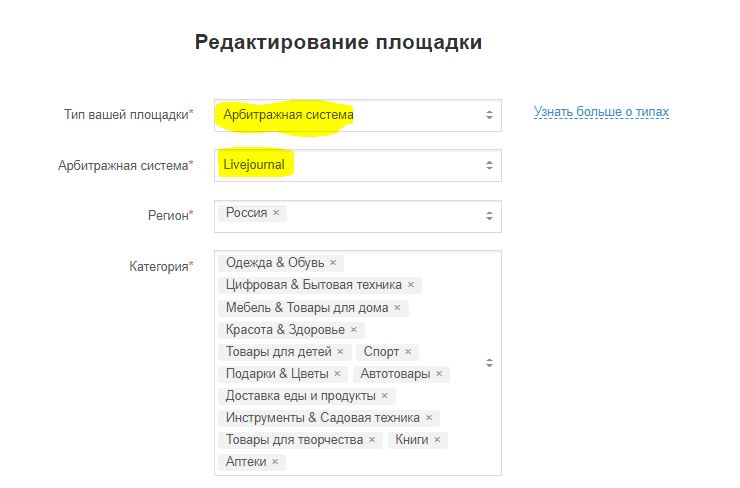
Task: Remove the Россия region tag
Action: (276, 213)
